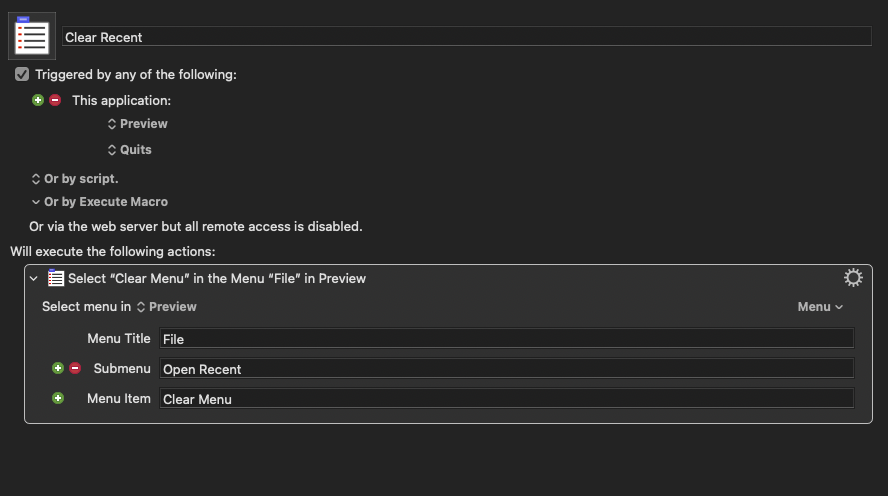Remove the application trigger with red minus
888x496 pixels.
coord(55,100)
